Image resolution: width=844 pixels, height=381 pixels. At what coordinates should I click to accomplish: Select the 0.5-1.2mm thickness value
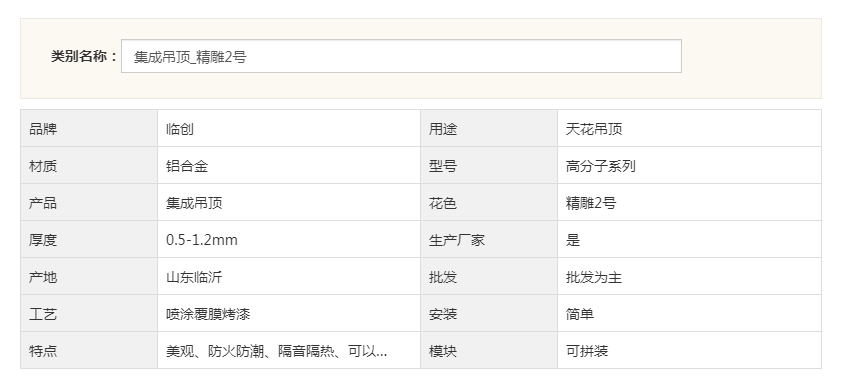click(201, 240)
